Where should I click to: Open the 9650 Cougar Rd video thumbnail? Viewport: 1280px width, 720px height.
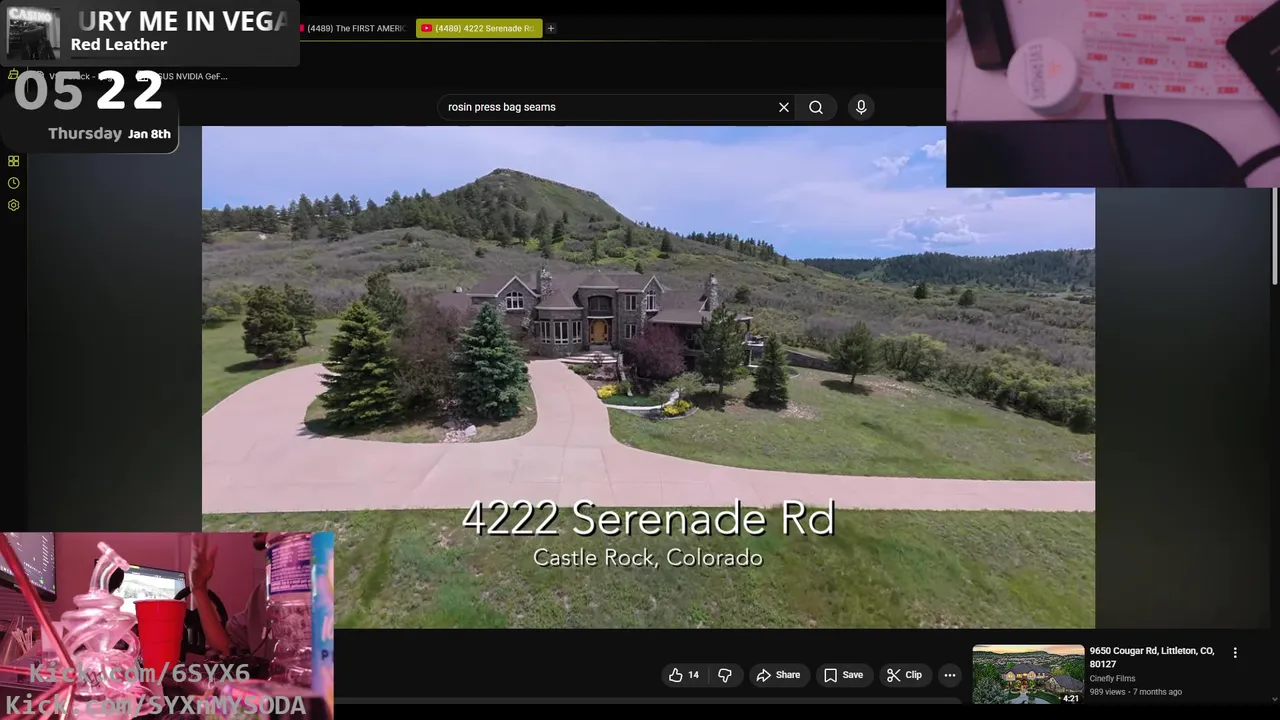pos(1028,674)
